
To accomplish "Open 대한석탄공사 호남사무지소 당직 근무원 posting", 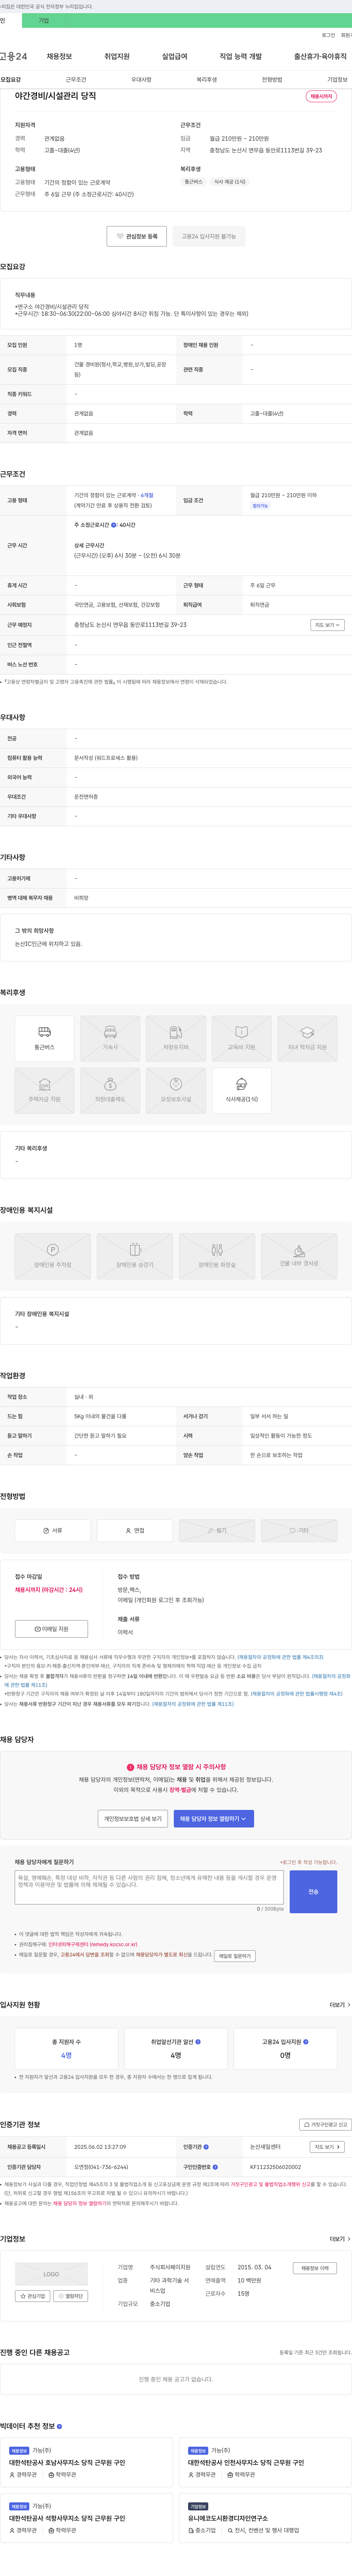I will pos(67,2463).
